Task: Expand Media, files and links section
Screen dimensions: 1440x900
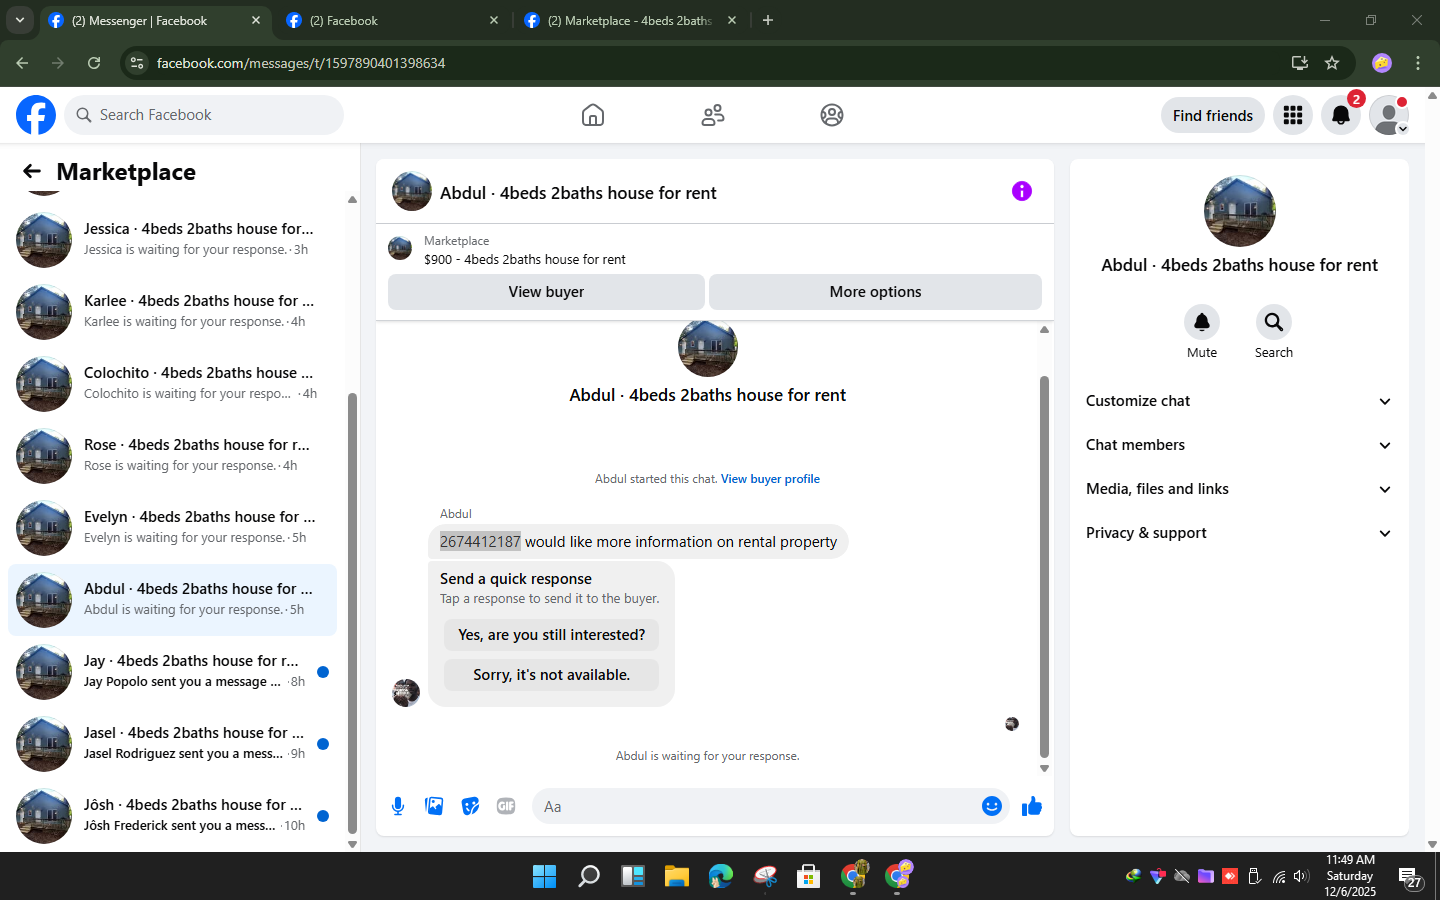Action: tap(1239, 489)
